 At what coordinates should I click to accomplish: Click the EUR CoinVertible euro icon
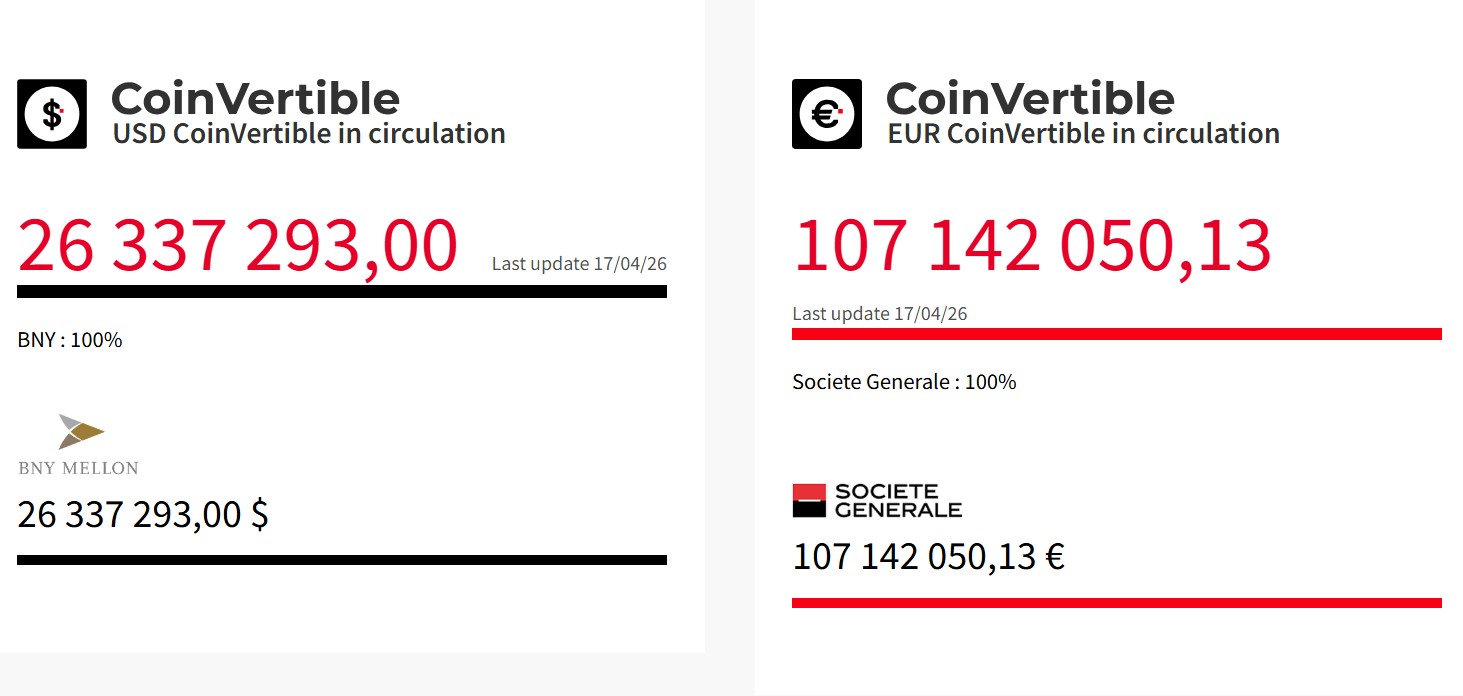[826, 114]
